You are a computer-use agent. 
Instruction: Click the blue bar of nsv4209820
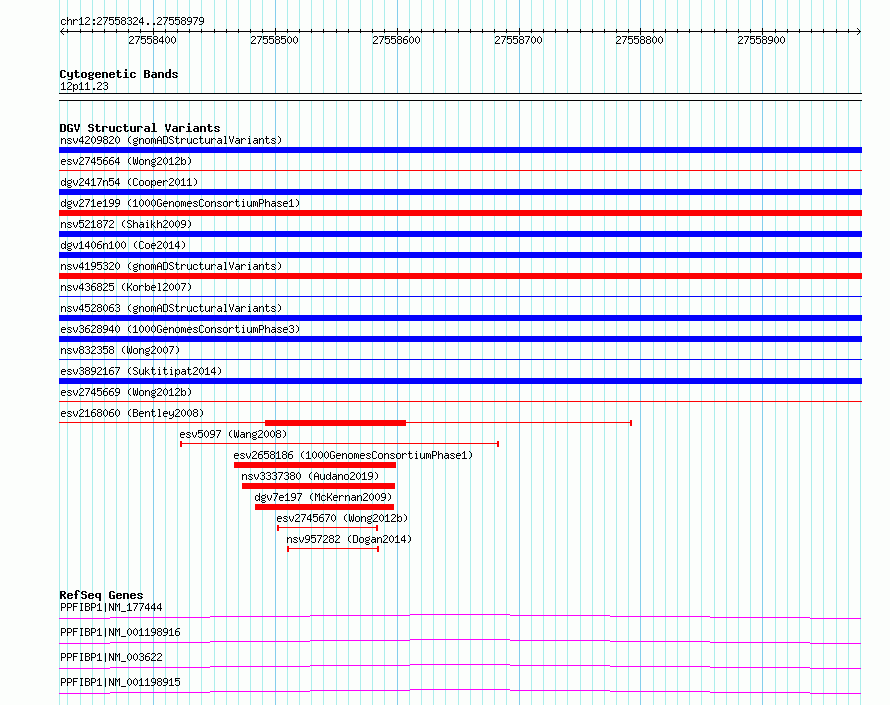pos(460,150)
